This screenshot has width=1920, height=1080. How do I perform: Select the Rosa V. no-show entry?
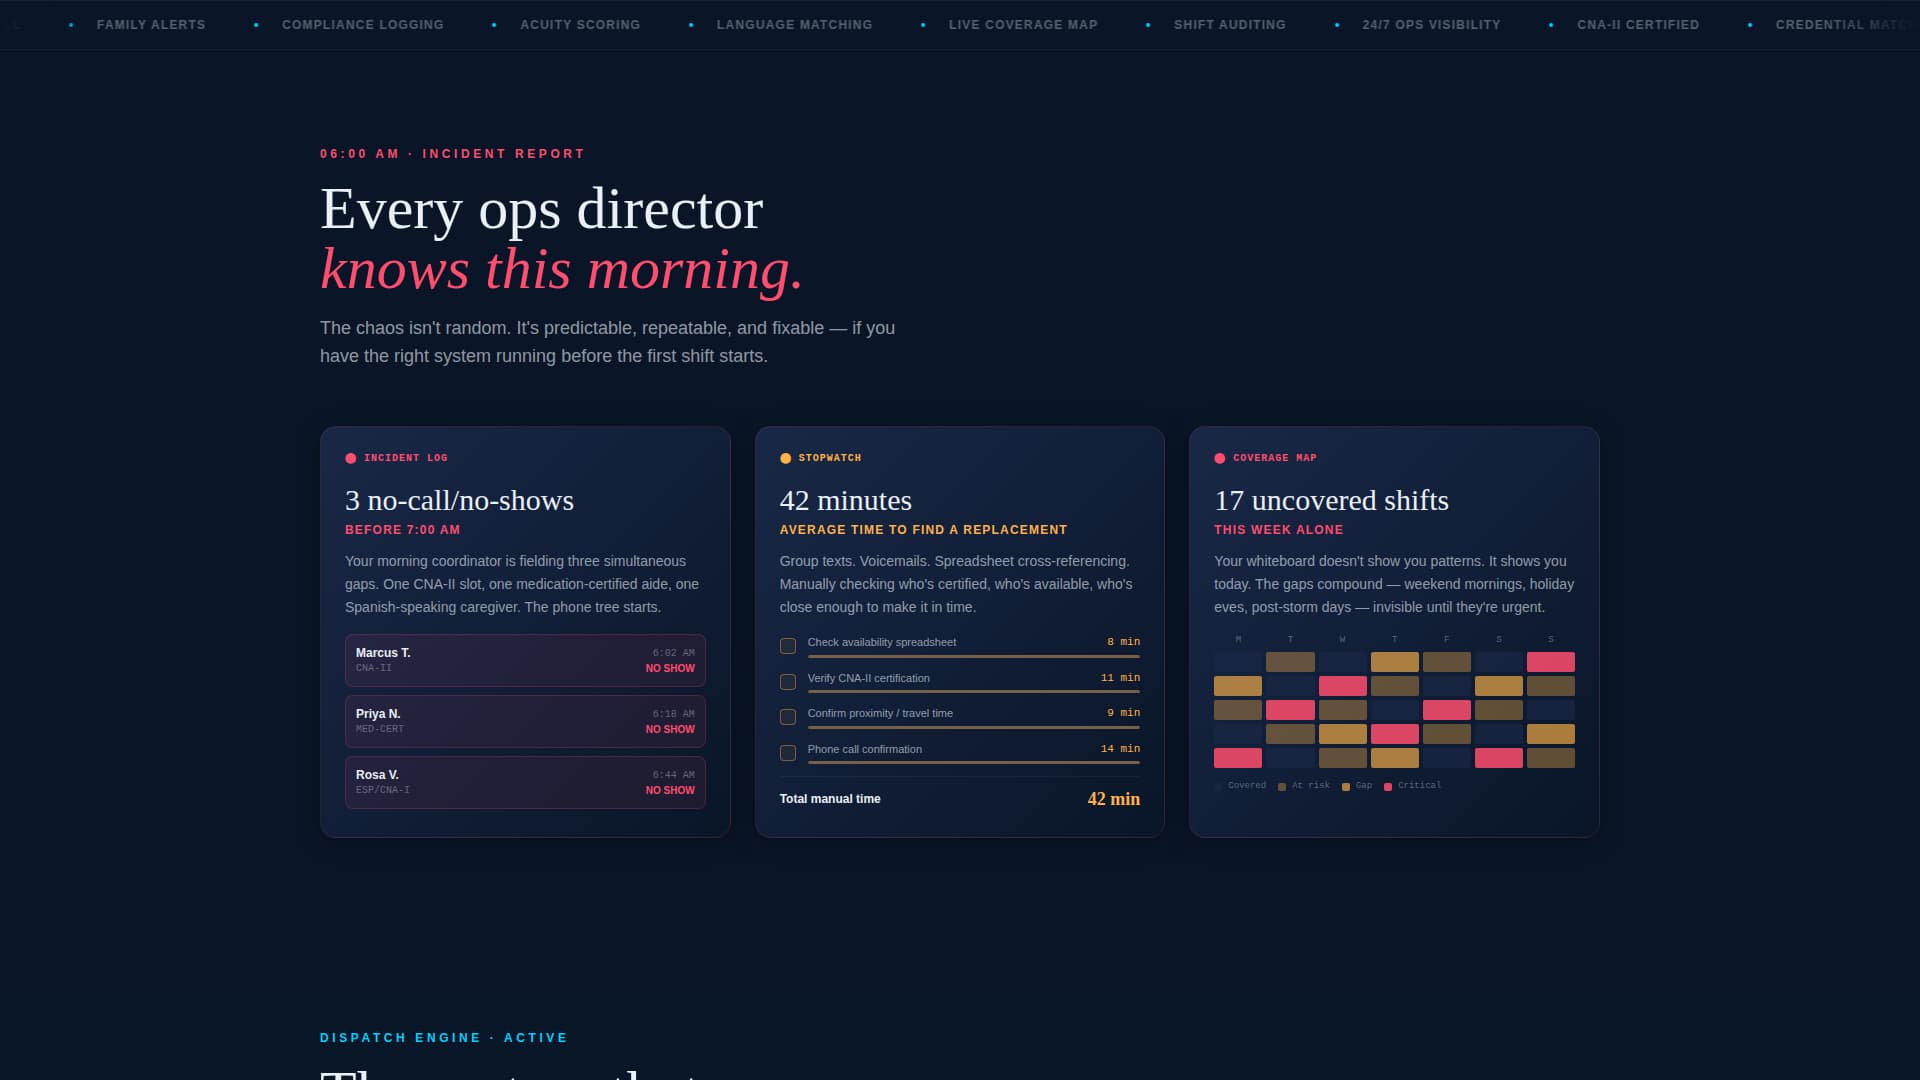click(525, 782)
